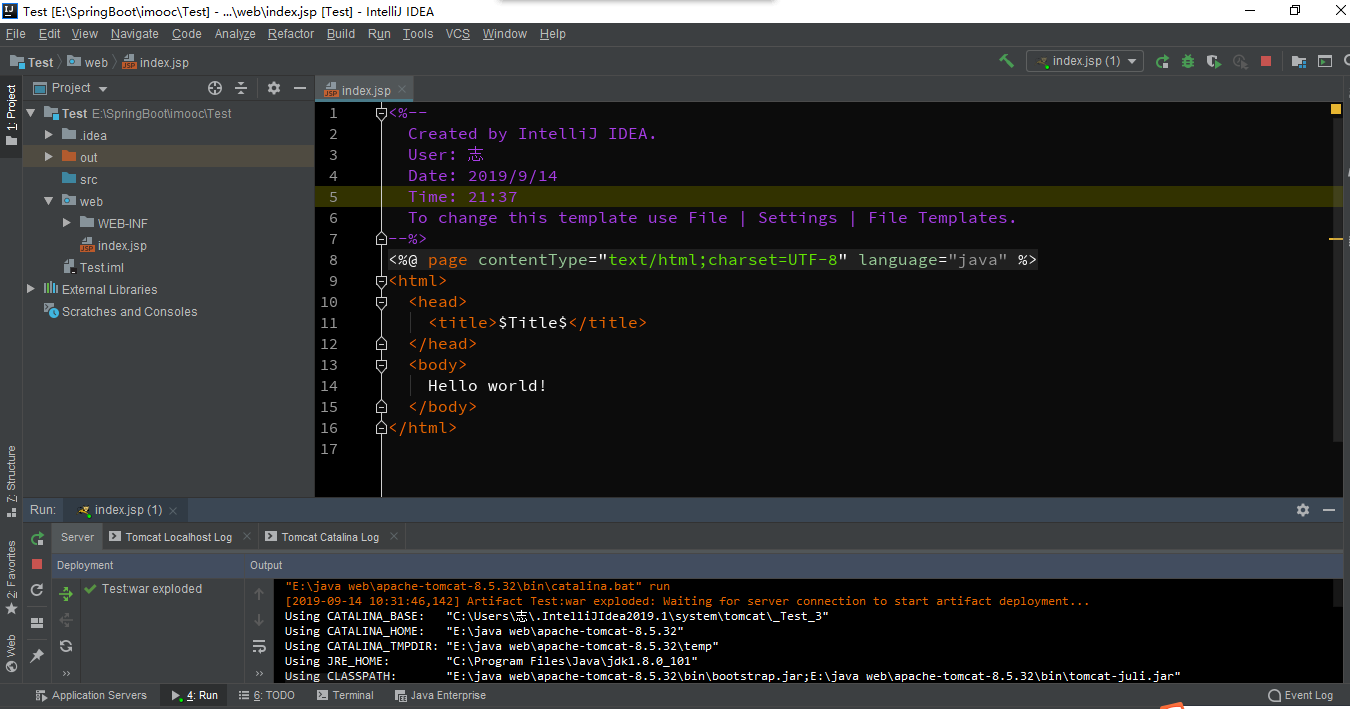Open Application Servers tool window
The height and width of the screenshot is (709, 1350).
pos(91,696)
